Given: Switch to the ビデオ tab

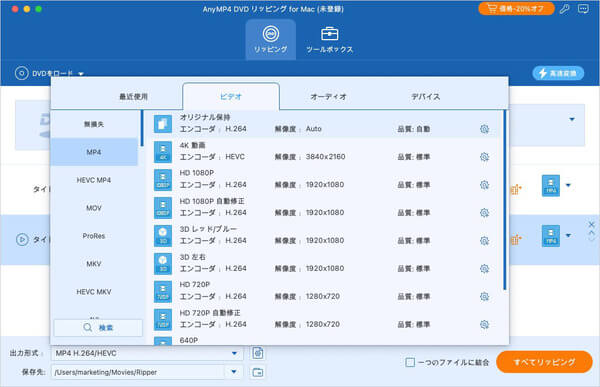Looking at the screenshot, I should point(231,96).
